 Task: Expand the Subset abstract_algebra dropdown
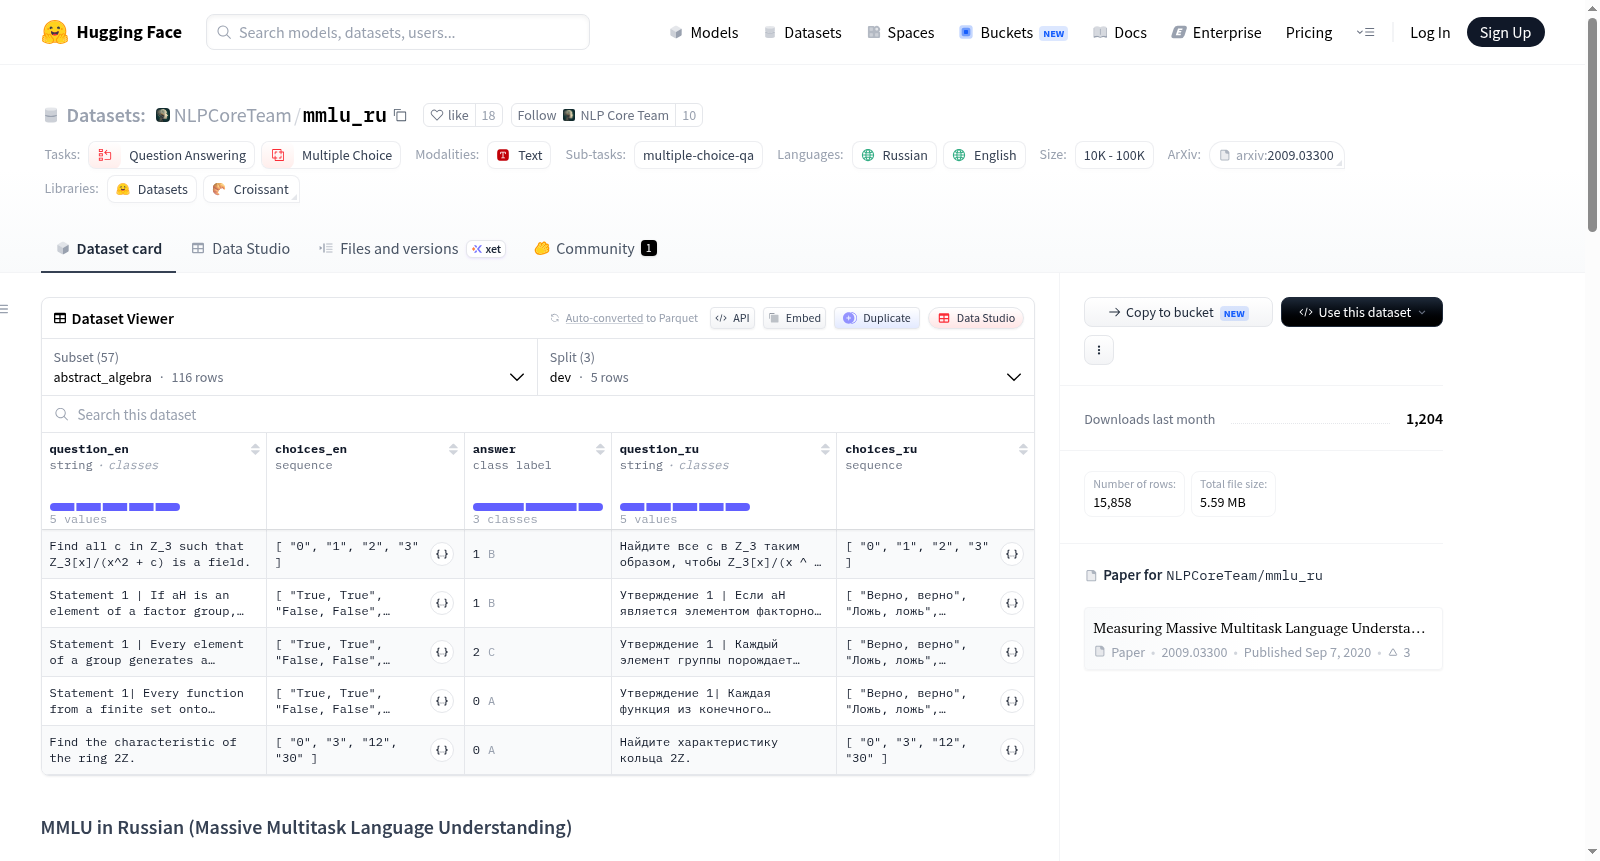[x=290, y=367]
